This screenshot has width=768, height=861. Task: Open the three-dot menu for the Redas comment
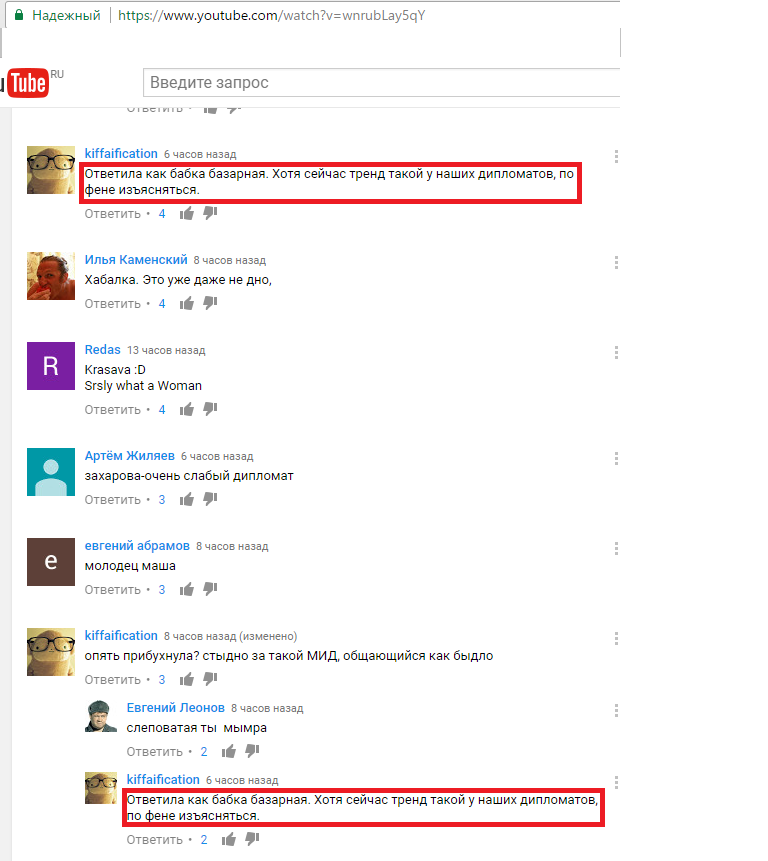[616, 353]
